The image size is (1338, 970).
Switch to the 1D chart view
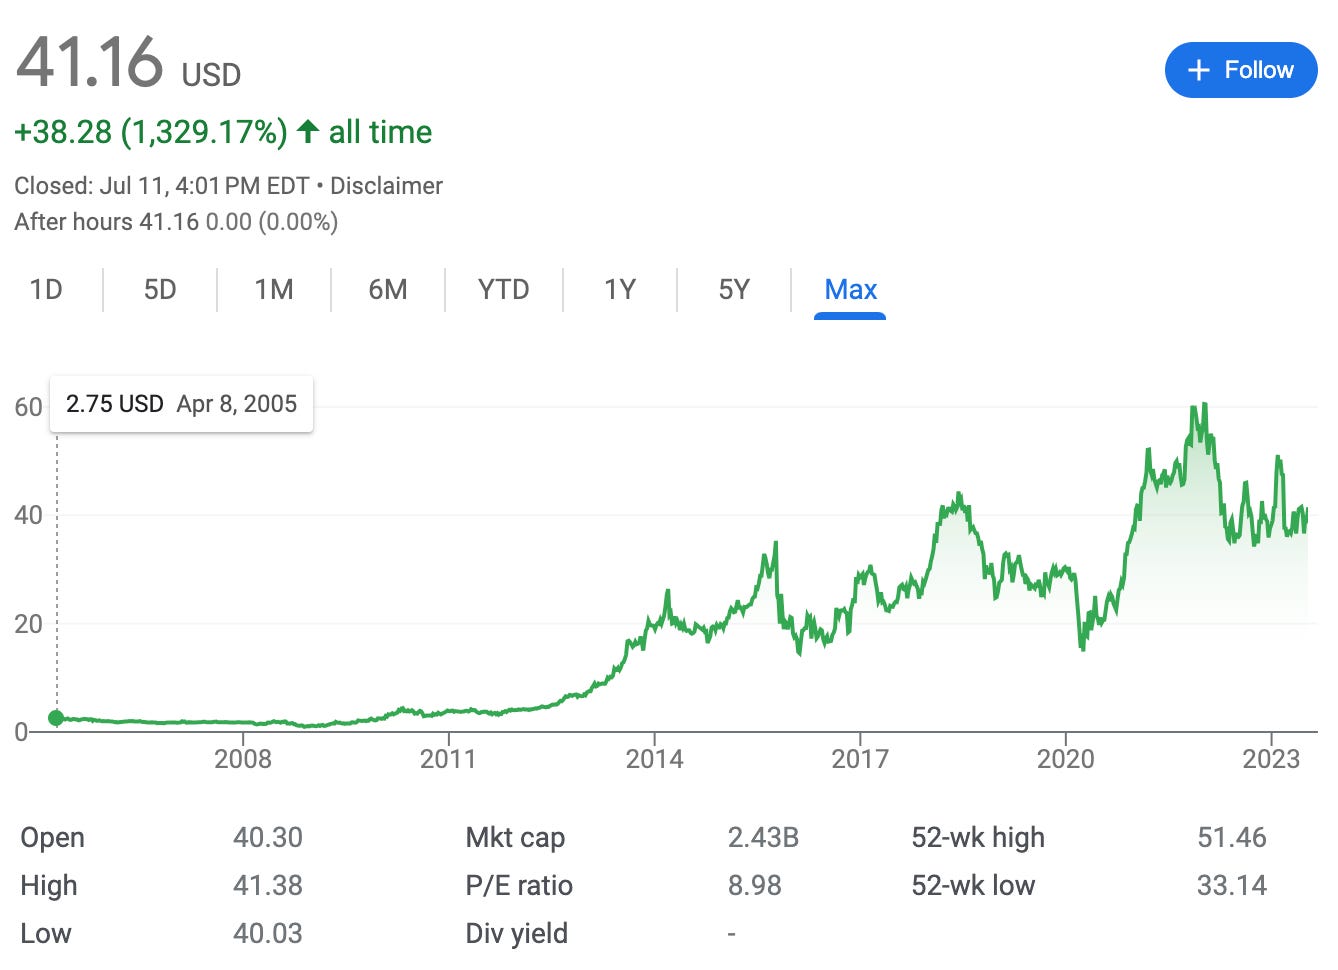(x=46, y=289)
